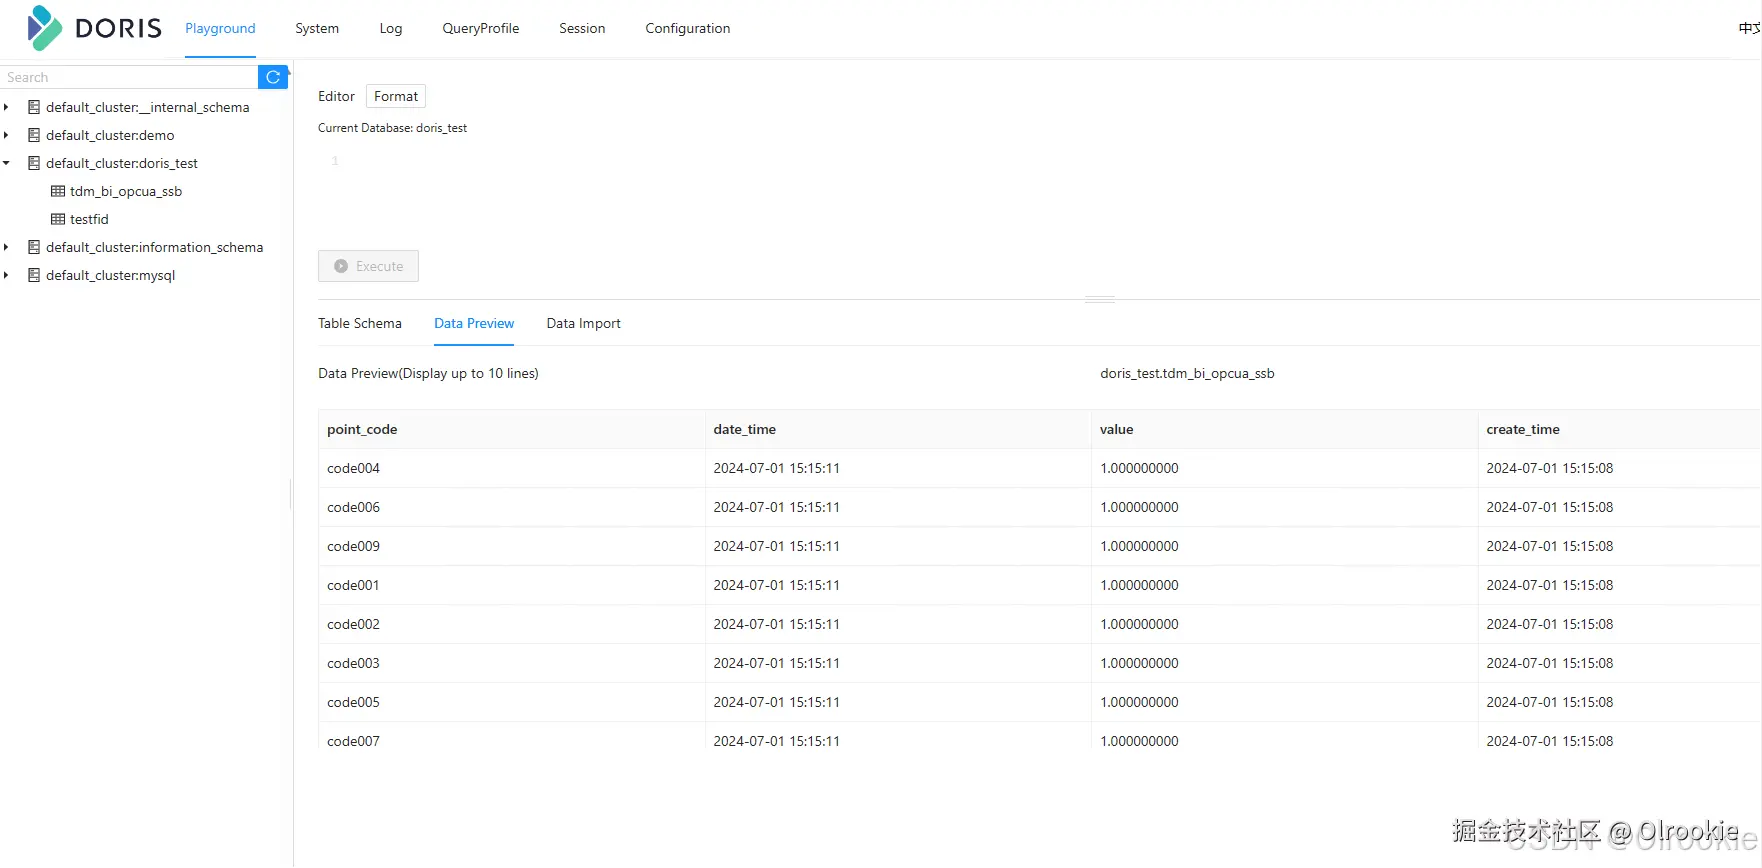Image resolution: width=1762 pixels, height=868 pixels.
Task: Click the database Search field
Action: tap(129, 77)
